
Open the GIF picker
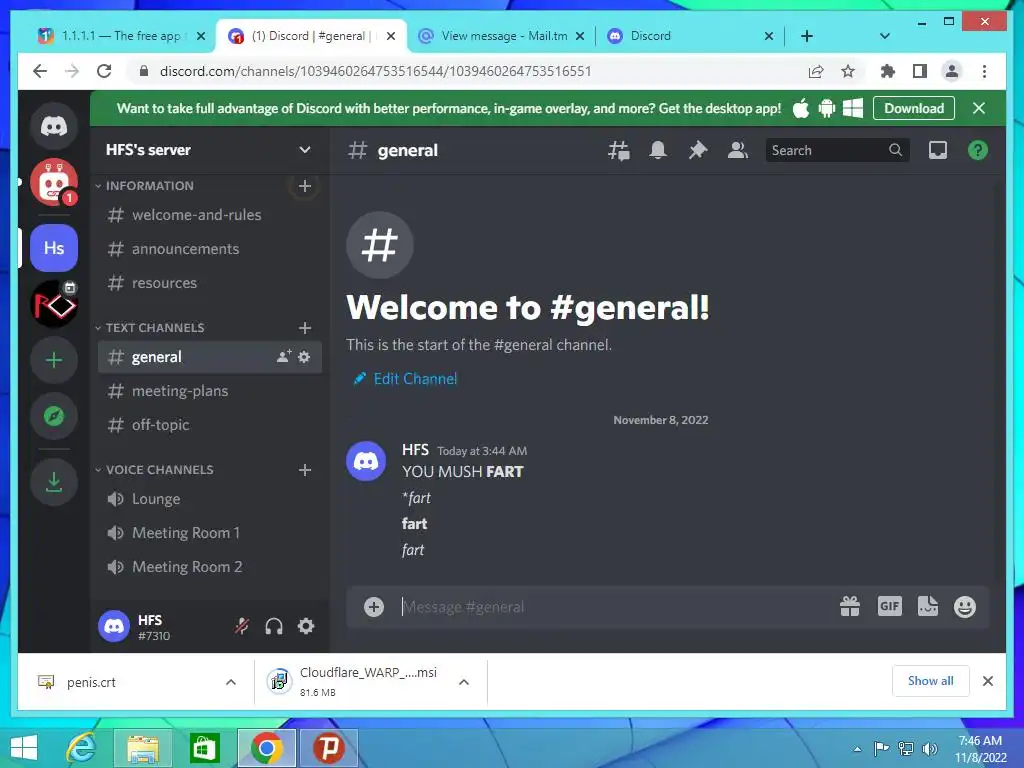[889, 607]
